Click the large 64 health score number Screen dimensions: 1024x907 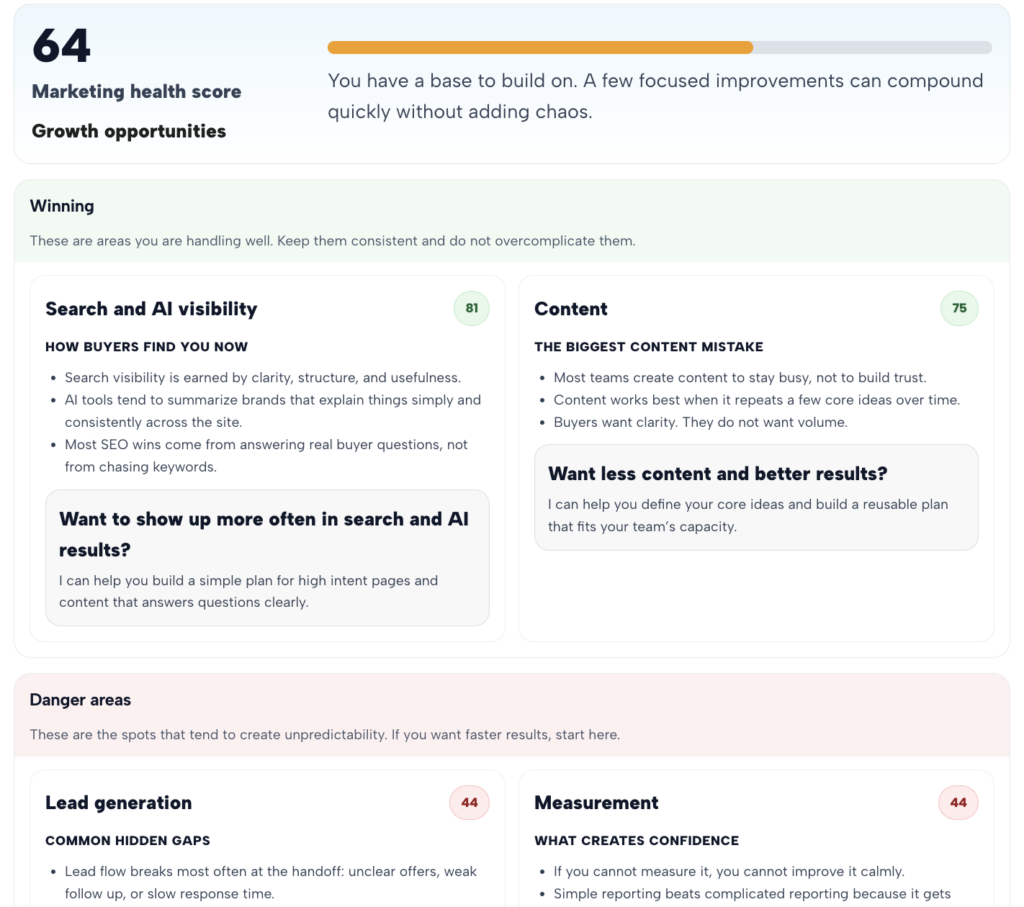coord(62,45)
